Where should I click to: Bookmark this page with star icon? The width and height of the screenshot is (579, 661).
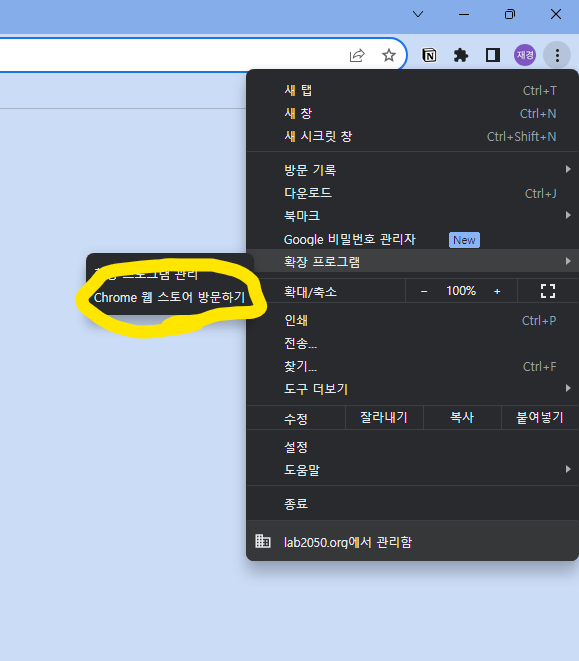click(x=388, y=55)
